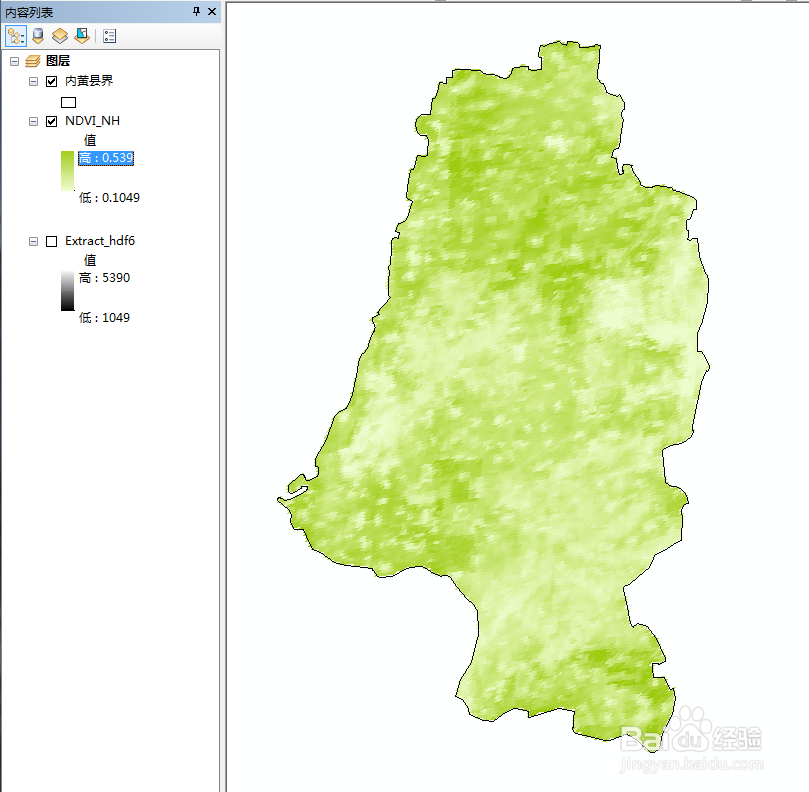The height and width of the screenshot is (792, 809).
Task: Close the 内容列表 panel
Action: coord(212,11)
